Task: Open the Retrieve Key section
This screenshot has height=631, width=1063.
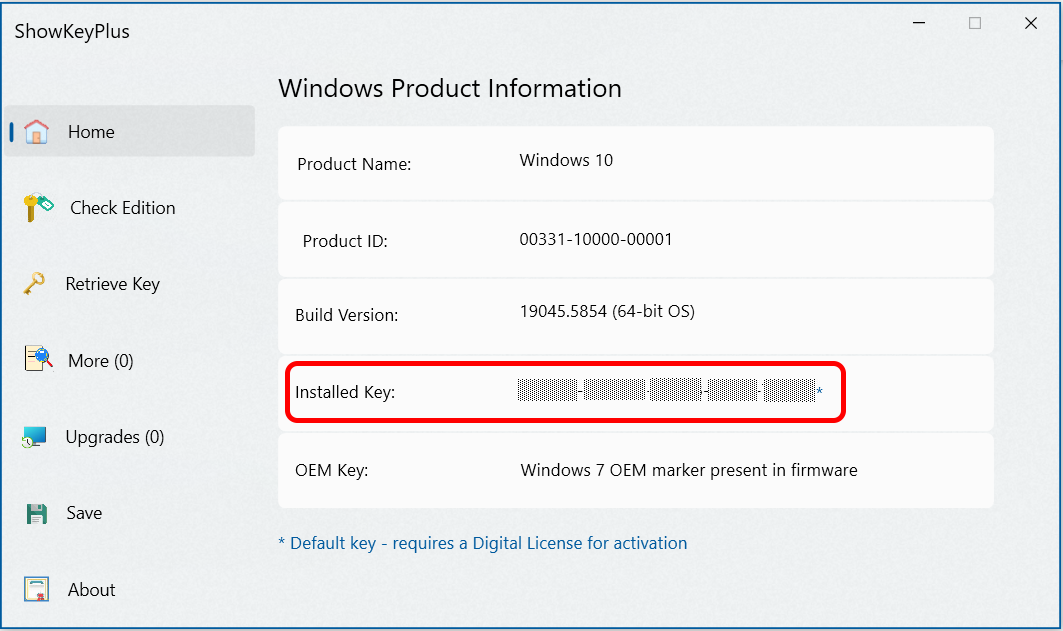Action: (x=113, y=284)
